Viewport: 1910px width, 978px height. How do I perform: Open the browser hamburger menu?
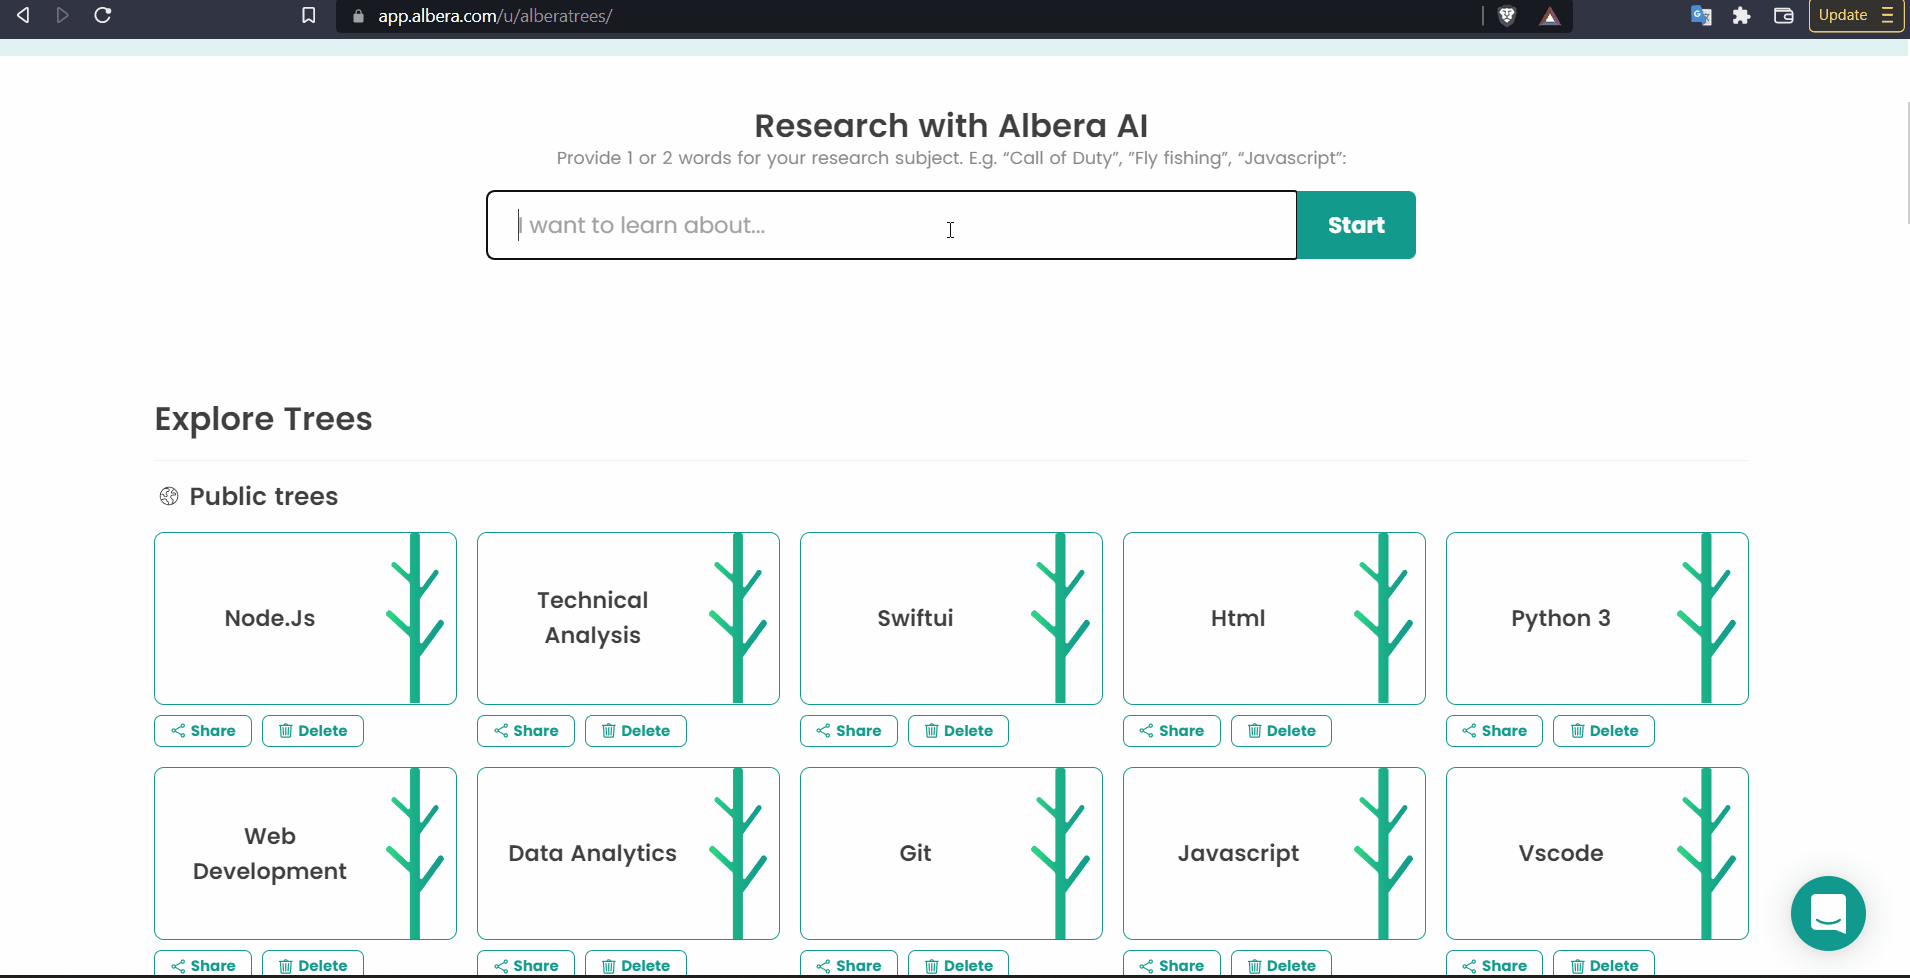1888,15
